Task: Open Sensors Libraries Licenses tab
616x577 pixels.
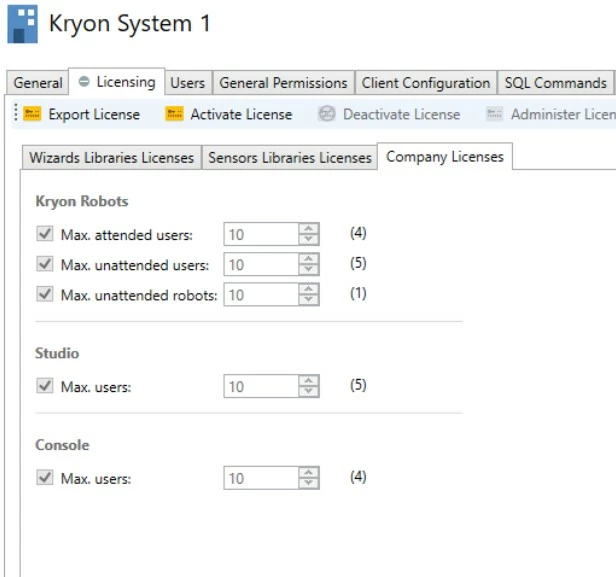Action: pyautogui.click(x=290, y=158)
